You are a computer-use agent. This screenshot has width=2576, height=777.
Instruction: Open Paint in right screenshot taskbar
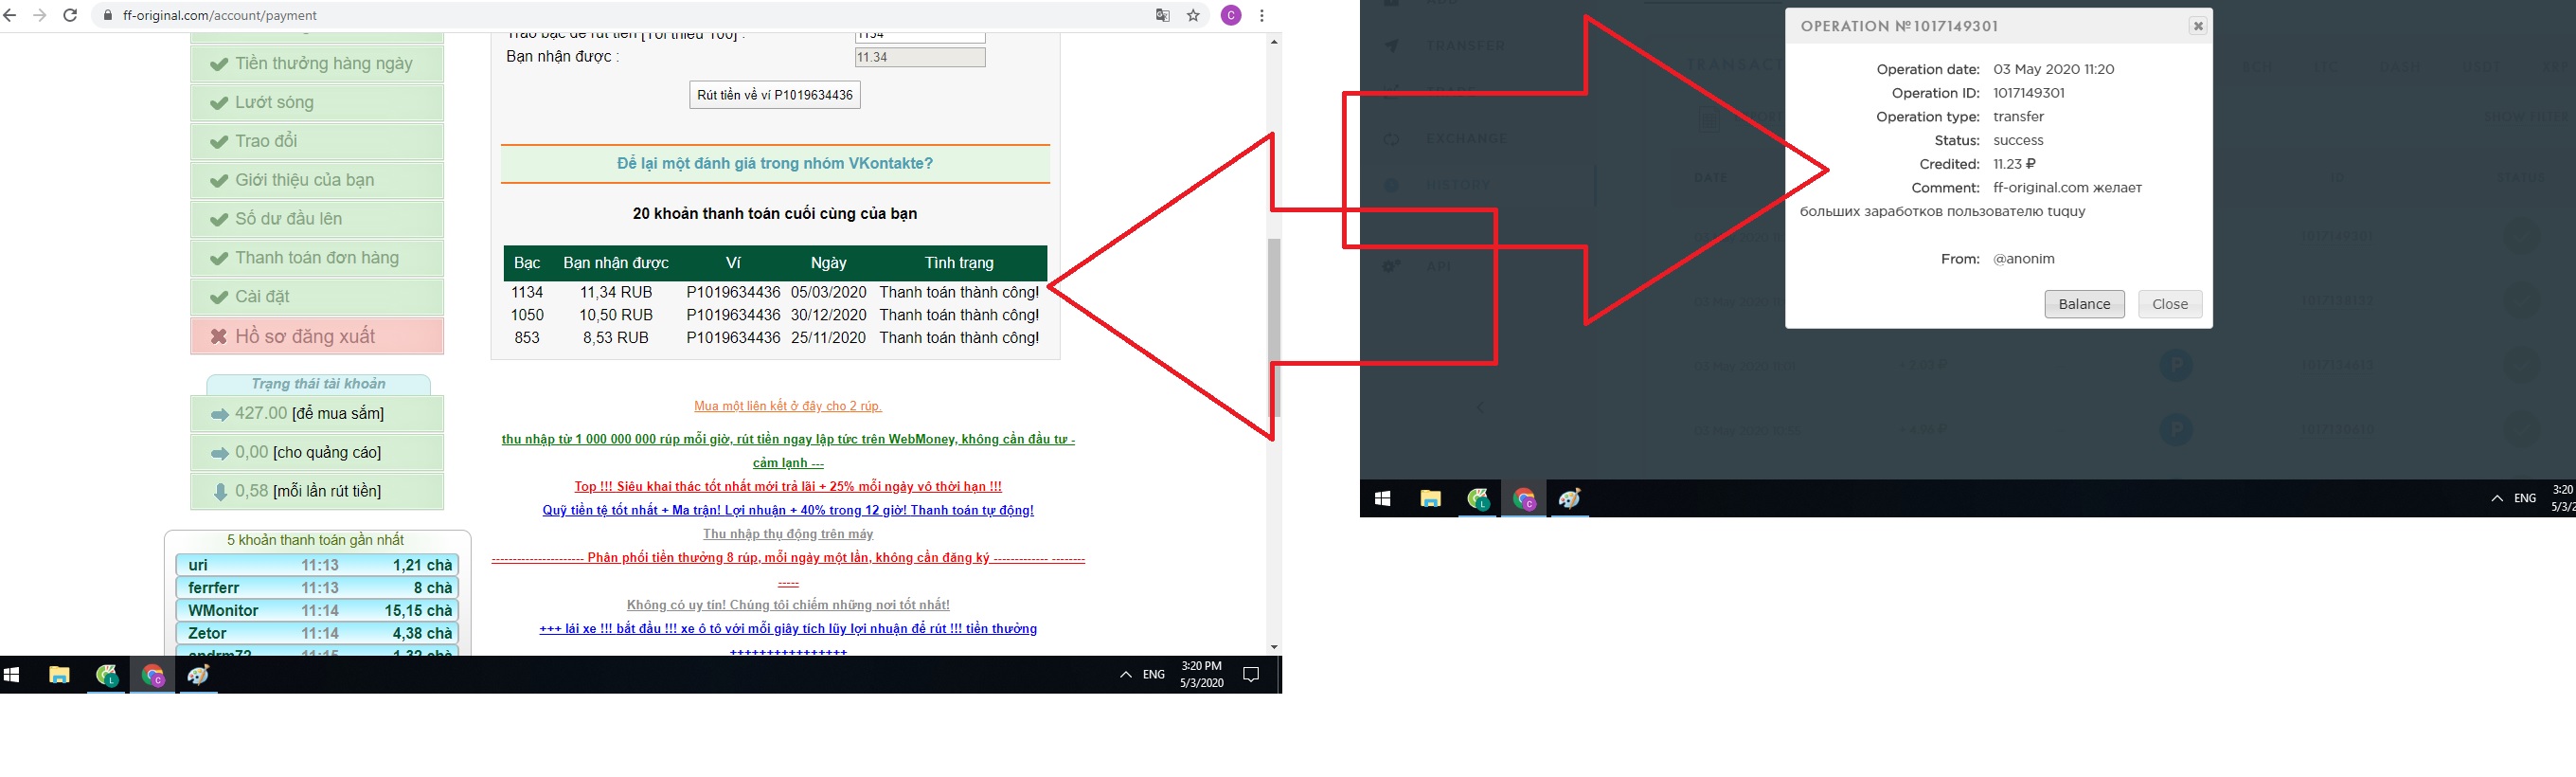[x=1570, y=499]
